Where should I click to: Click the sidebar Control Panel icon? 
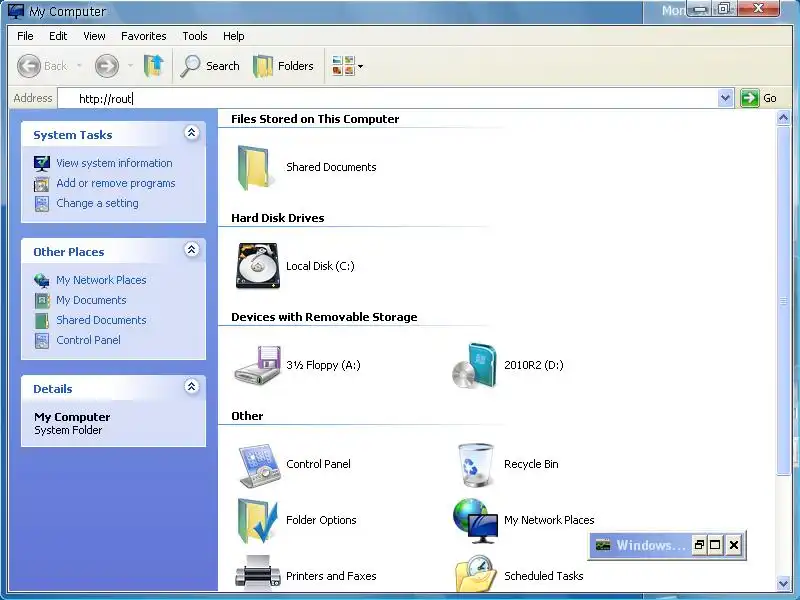[x=42, y=340]
